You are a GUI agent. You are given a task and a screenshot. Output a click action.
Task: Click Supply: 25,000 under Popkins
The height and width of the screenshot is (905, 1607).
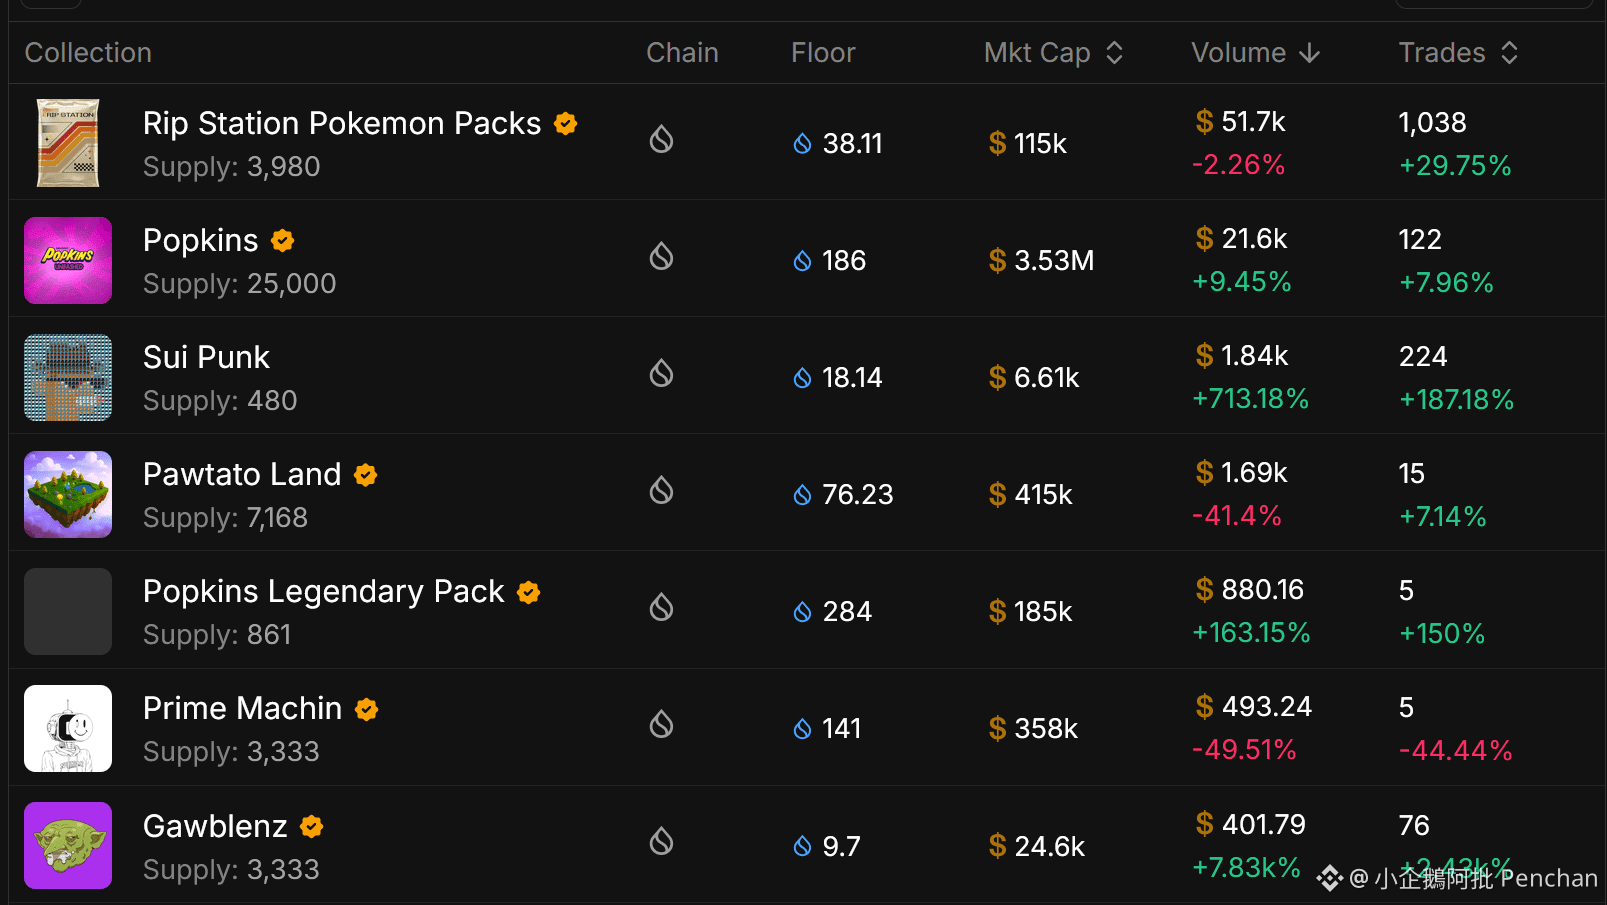pyautogui.click(x=239, y=284)
